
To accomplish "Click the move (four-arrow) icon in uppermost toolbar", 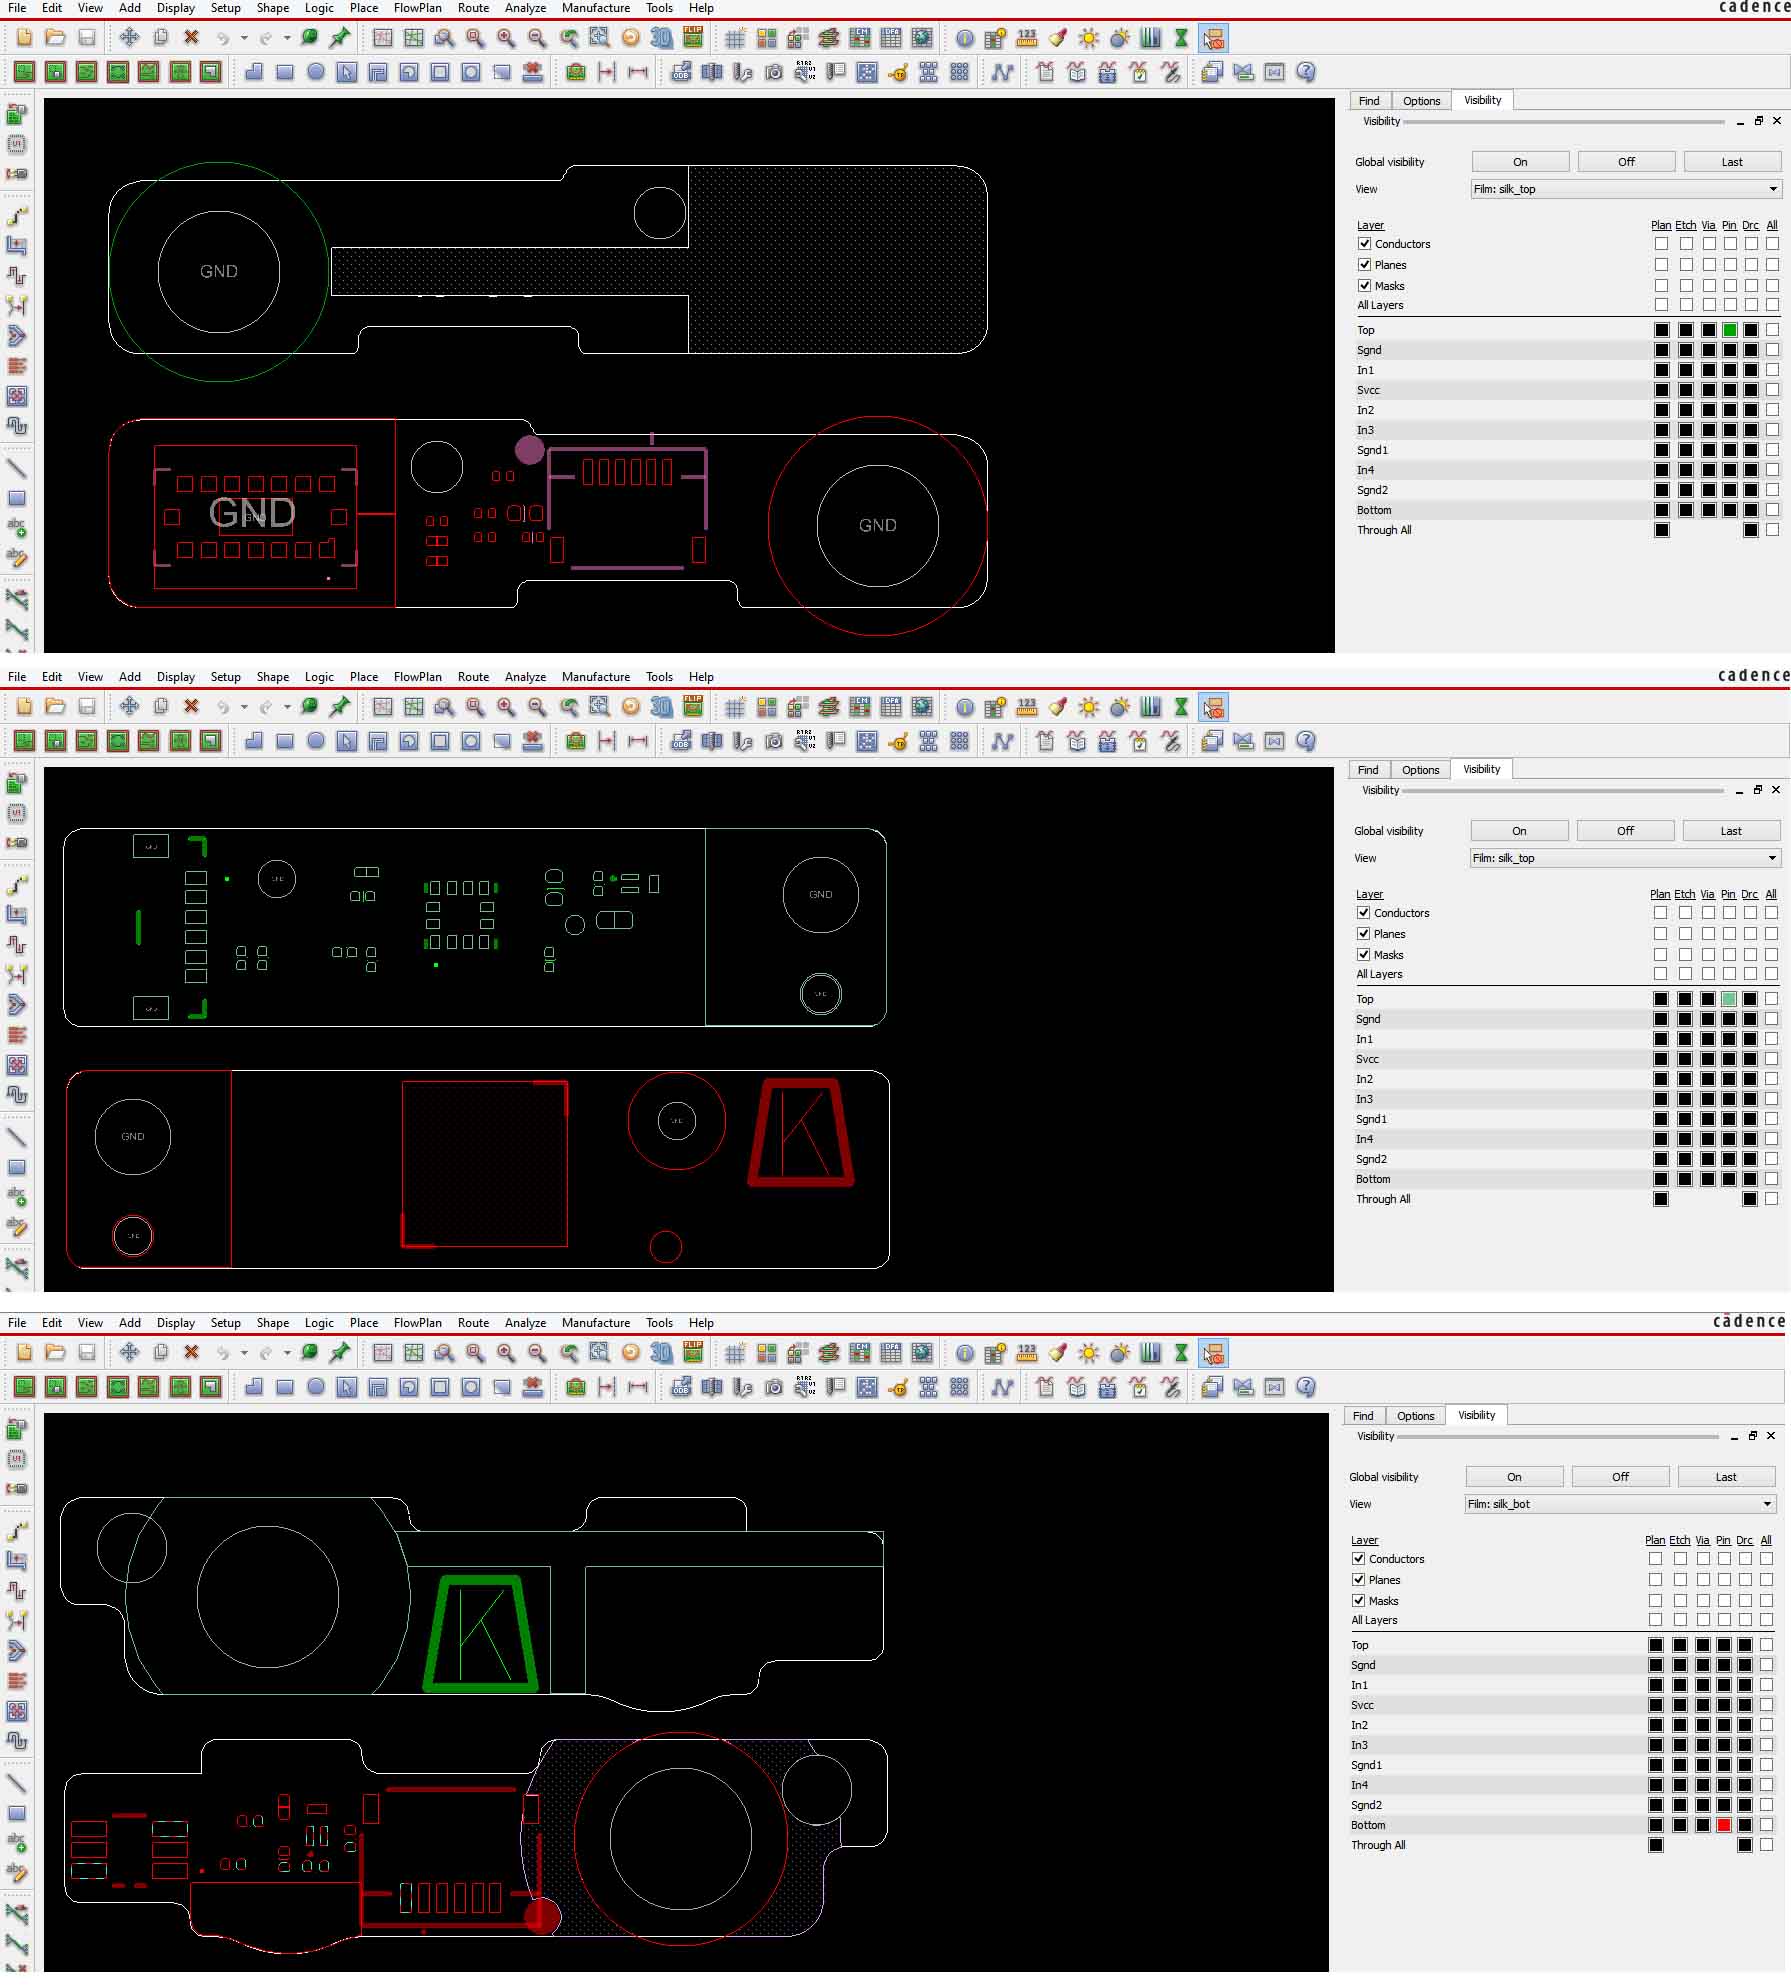I will [129, 37].
